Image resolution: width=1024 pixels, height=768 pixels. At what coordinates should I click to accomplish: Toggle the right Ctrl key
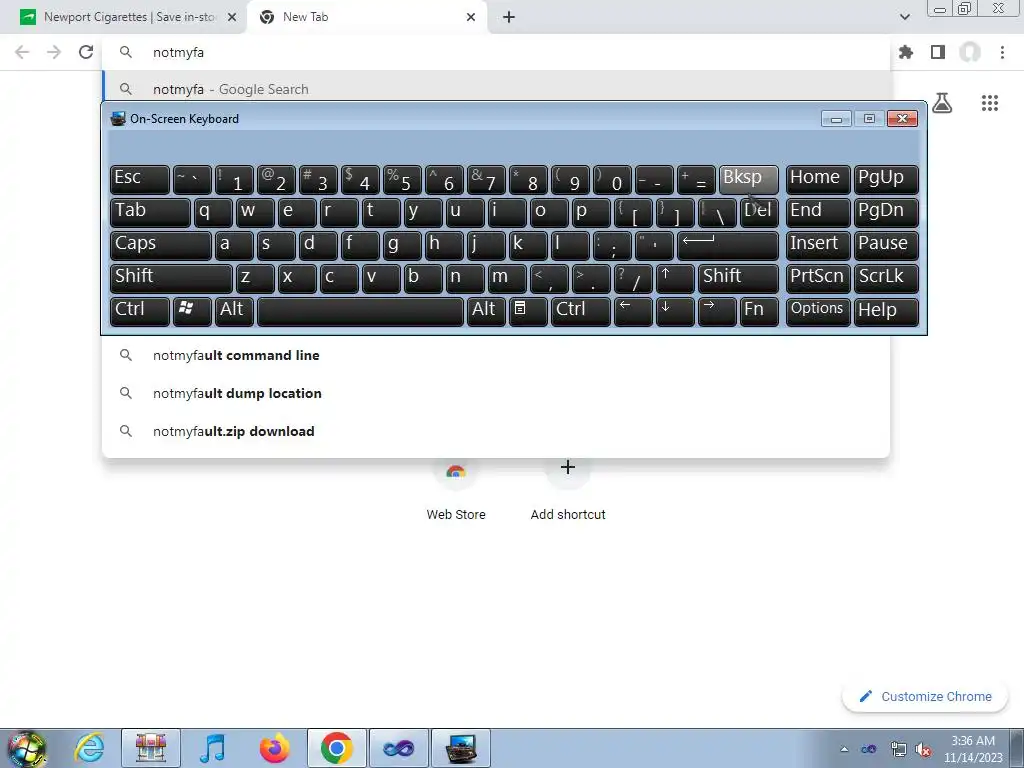(x=581, y=311)
